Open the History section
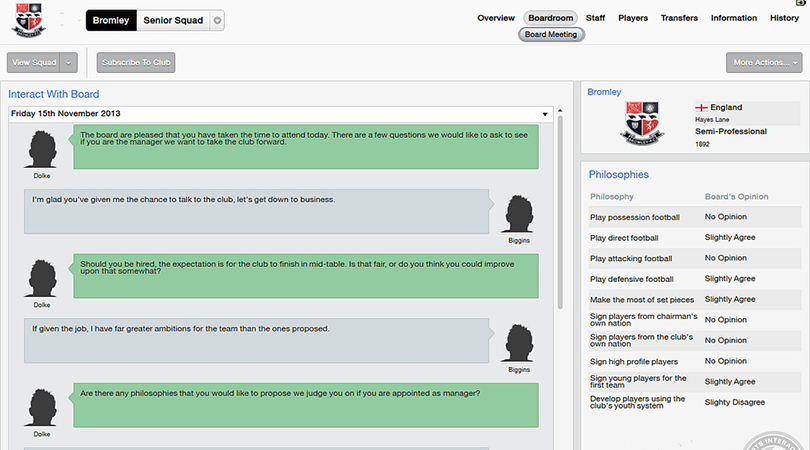 [784, 18]
